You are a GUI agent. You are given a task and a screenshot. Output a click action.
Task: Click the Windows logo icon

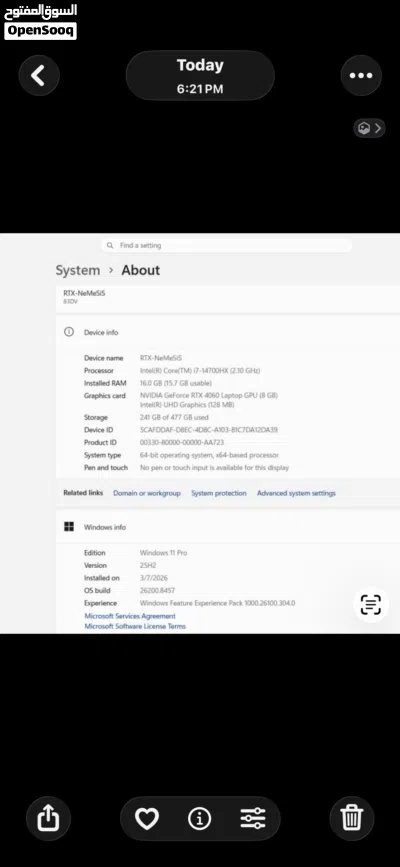69,526
